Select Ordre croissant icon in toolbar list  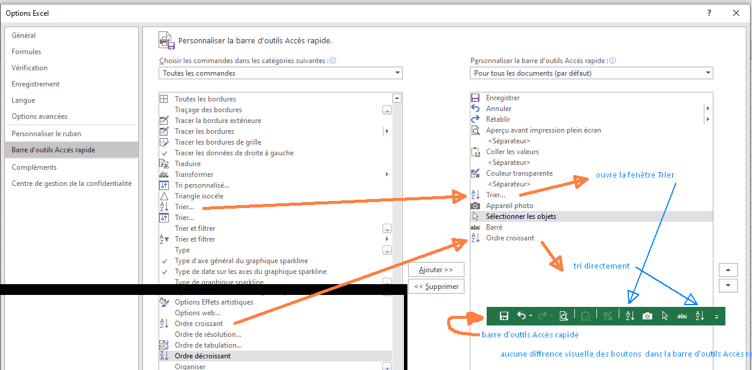coord(475,238)
